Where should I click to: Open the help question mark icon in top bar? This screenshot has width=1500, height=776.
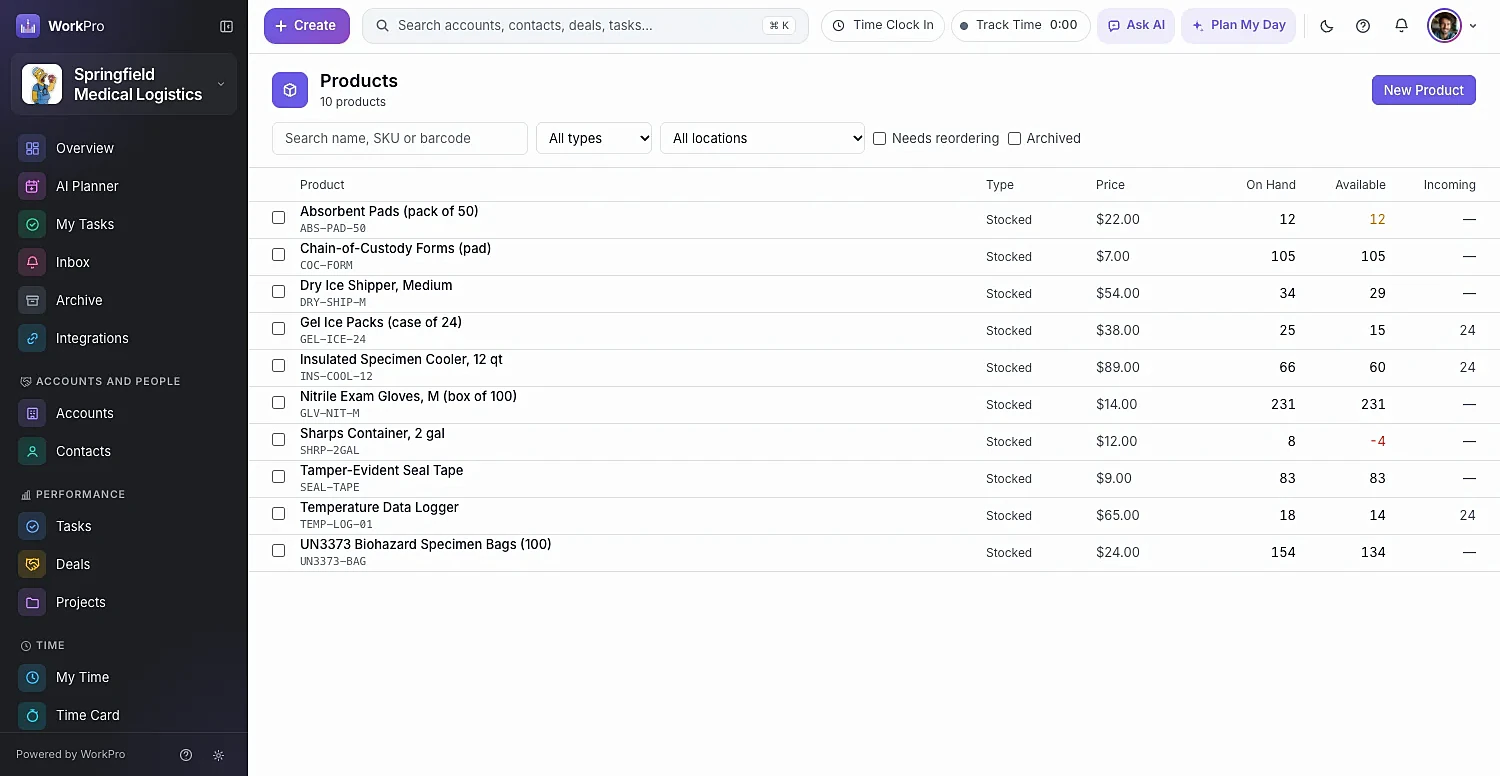1363,26
